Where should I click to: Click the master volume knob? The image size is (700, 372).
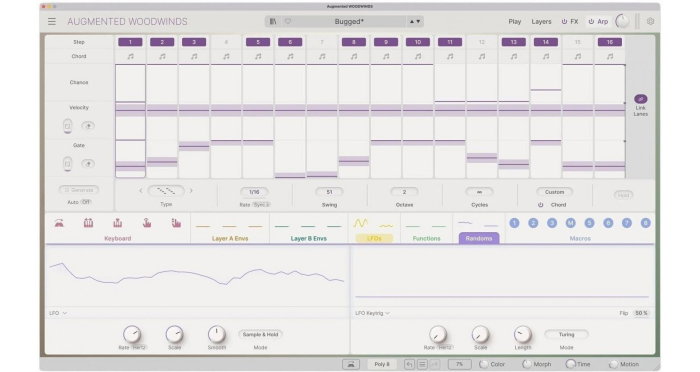coord(622,21)
